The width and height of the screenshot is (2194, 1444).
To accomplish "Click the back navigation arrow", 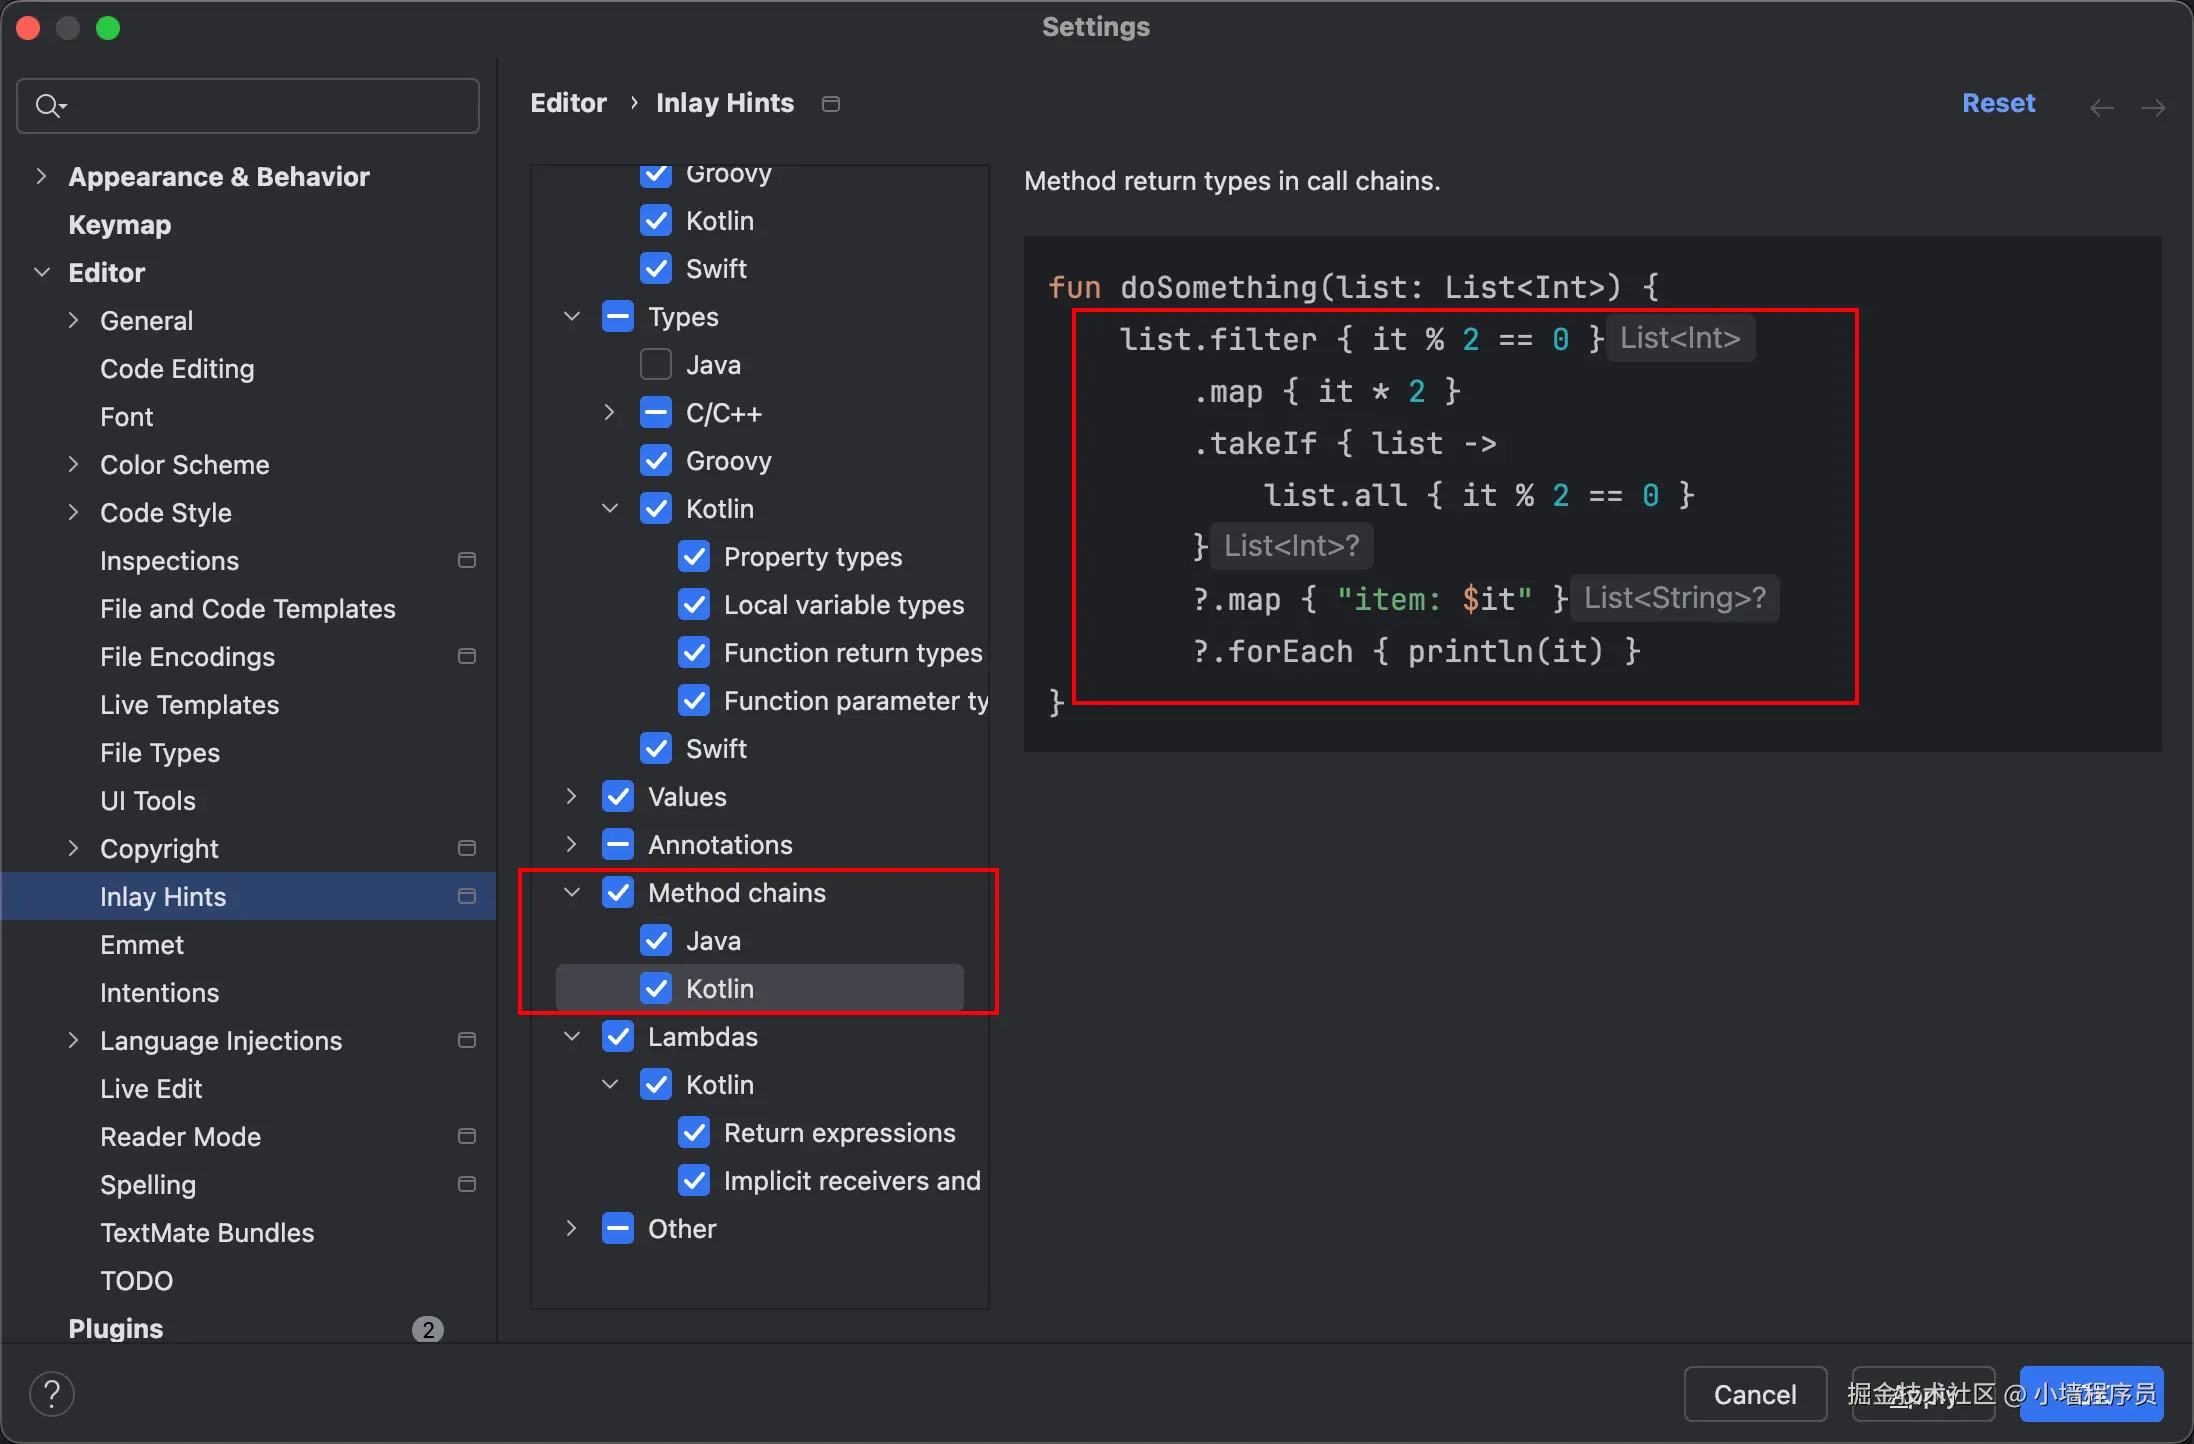I will [2101, 107].
